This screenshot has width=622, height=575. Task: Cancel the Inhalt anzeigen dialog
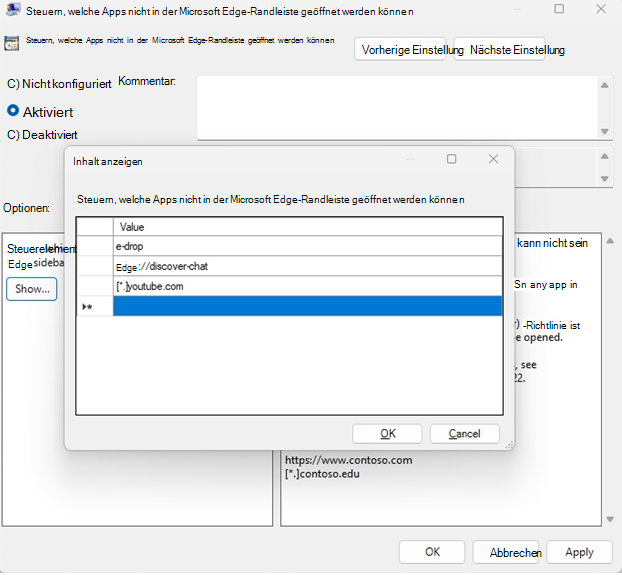tap(465, 433)
